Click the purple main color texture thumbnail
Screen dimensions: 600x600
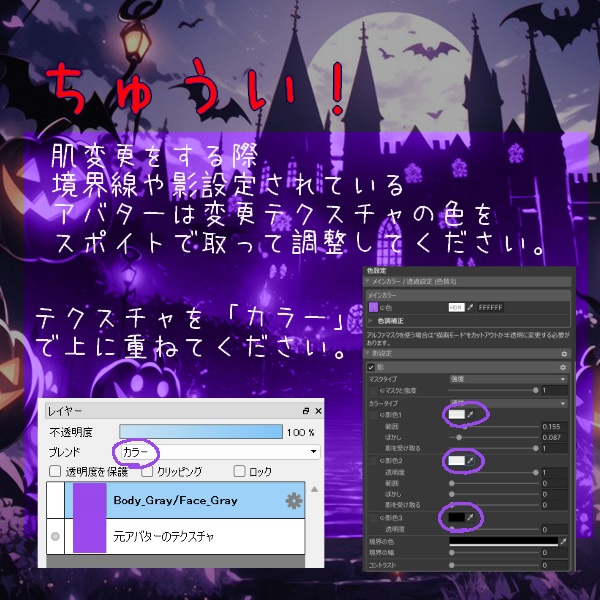coord(373,307)
